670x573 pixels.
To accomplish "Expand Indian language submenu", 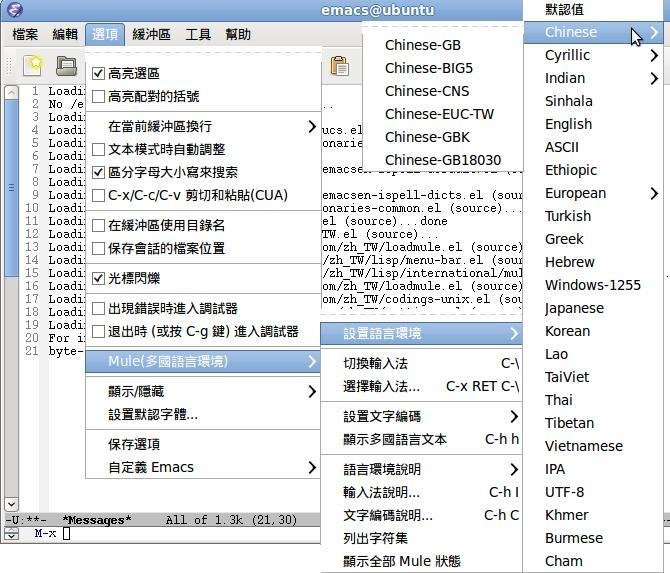I will (593, 78).
